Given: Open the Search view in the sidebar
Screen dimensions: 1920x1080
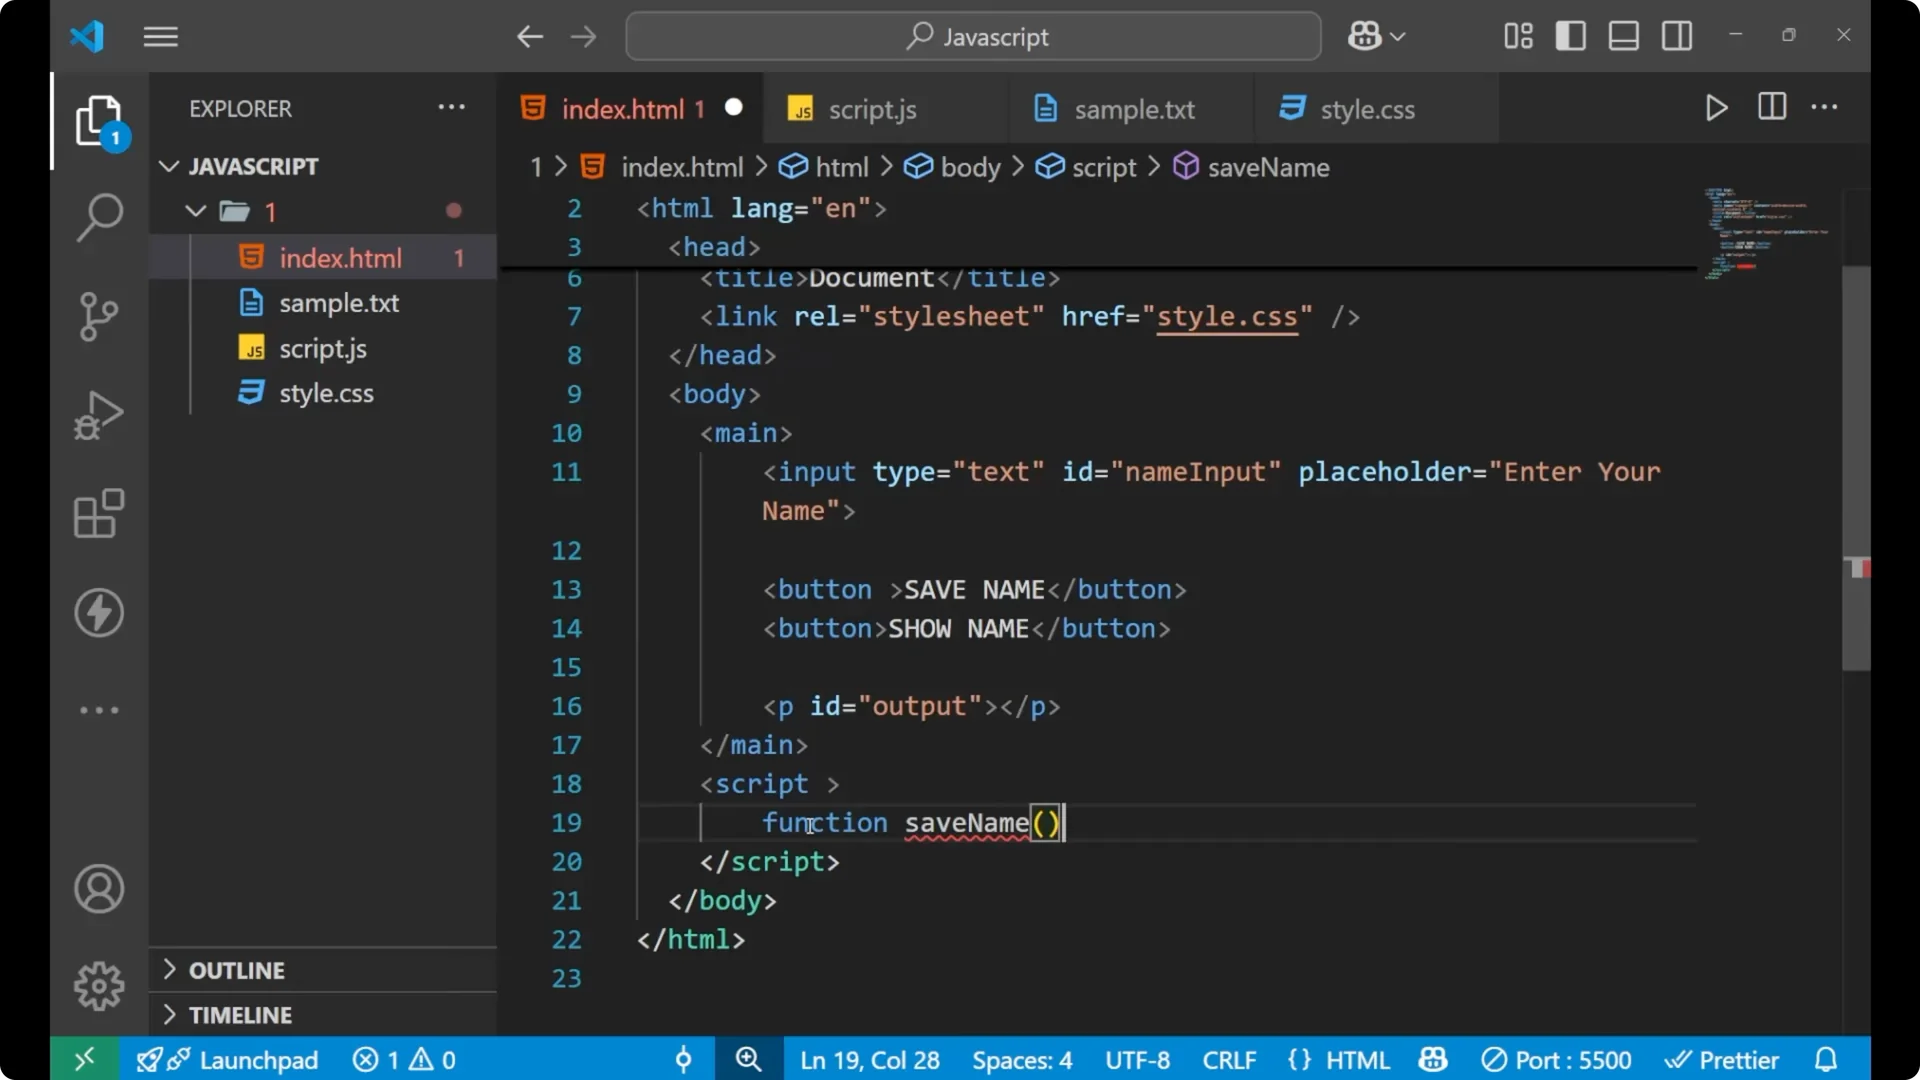Looking at the screenshot, I should pyautogui.click(x=98, y=217).
